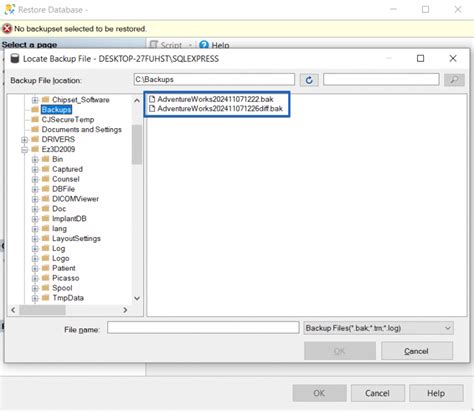Collapse the Ez3D2009 tree node

tap(24, 150)
